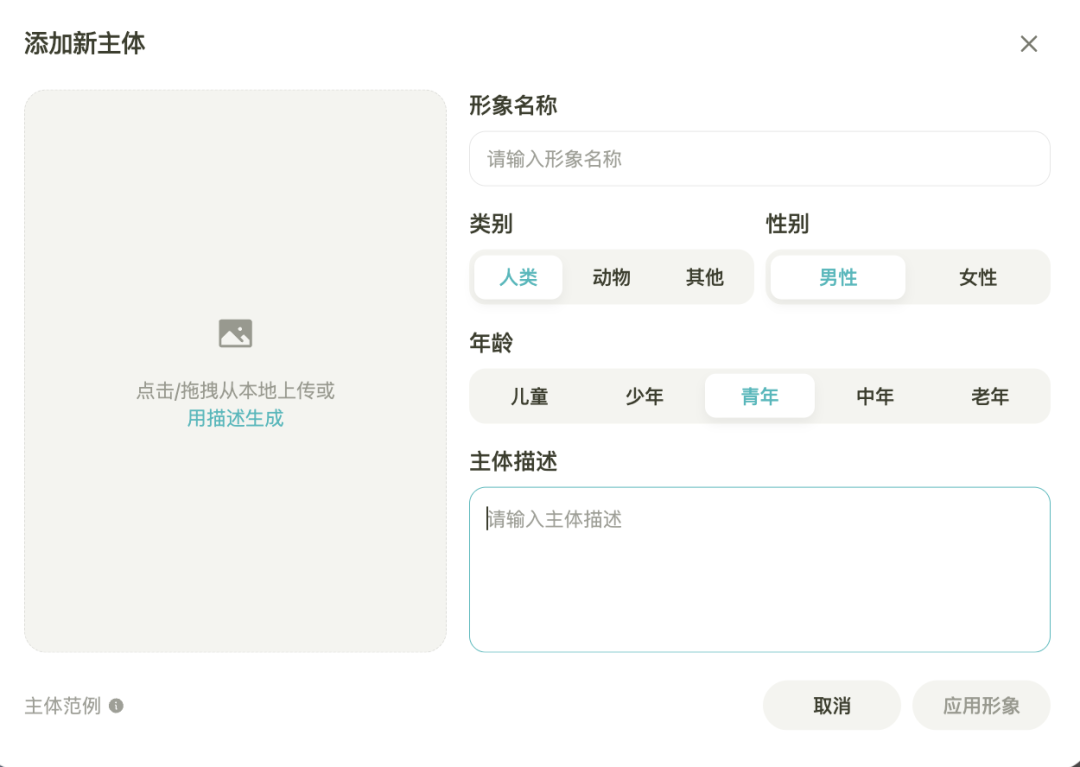Screen dimensions: 1080x767
Task: Switch gender to 女性
Action: [977, 278]
